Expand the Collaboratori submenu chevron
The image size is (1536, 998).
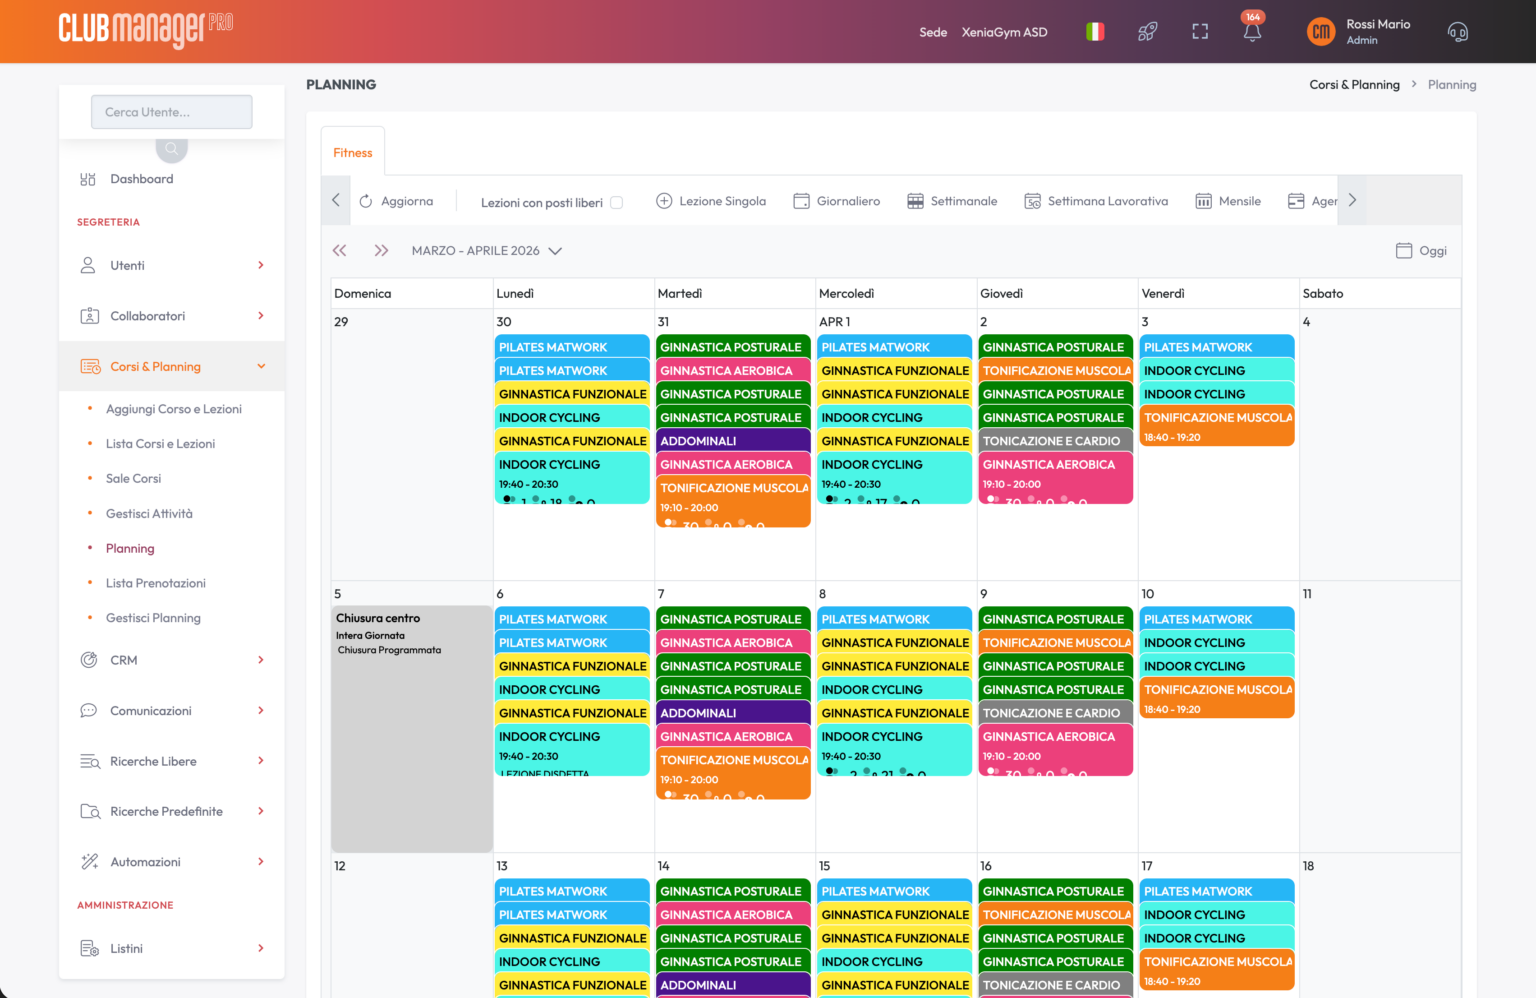tap(261, 316)
